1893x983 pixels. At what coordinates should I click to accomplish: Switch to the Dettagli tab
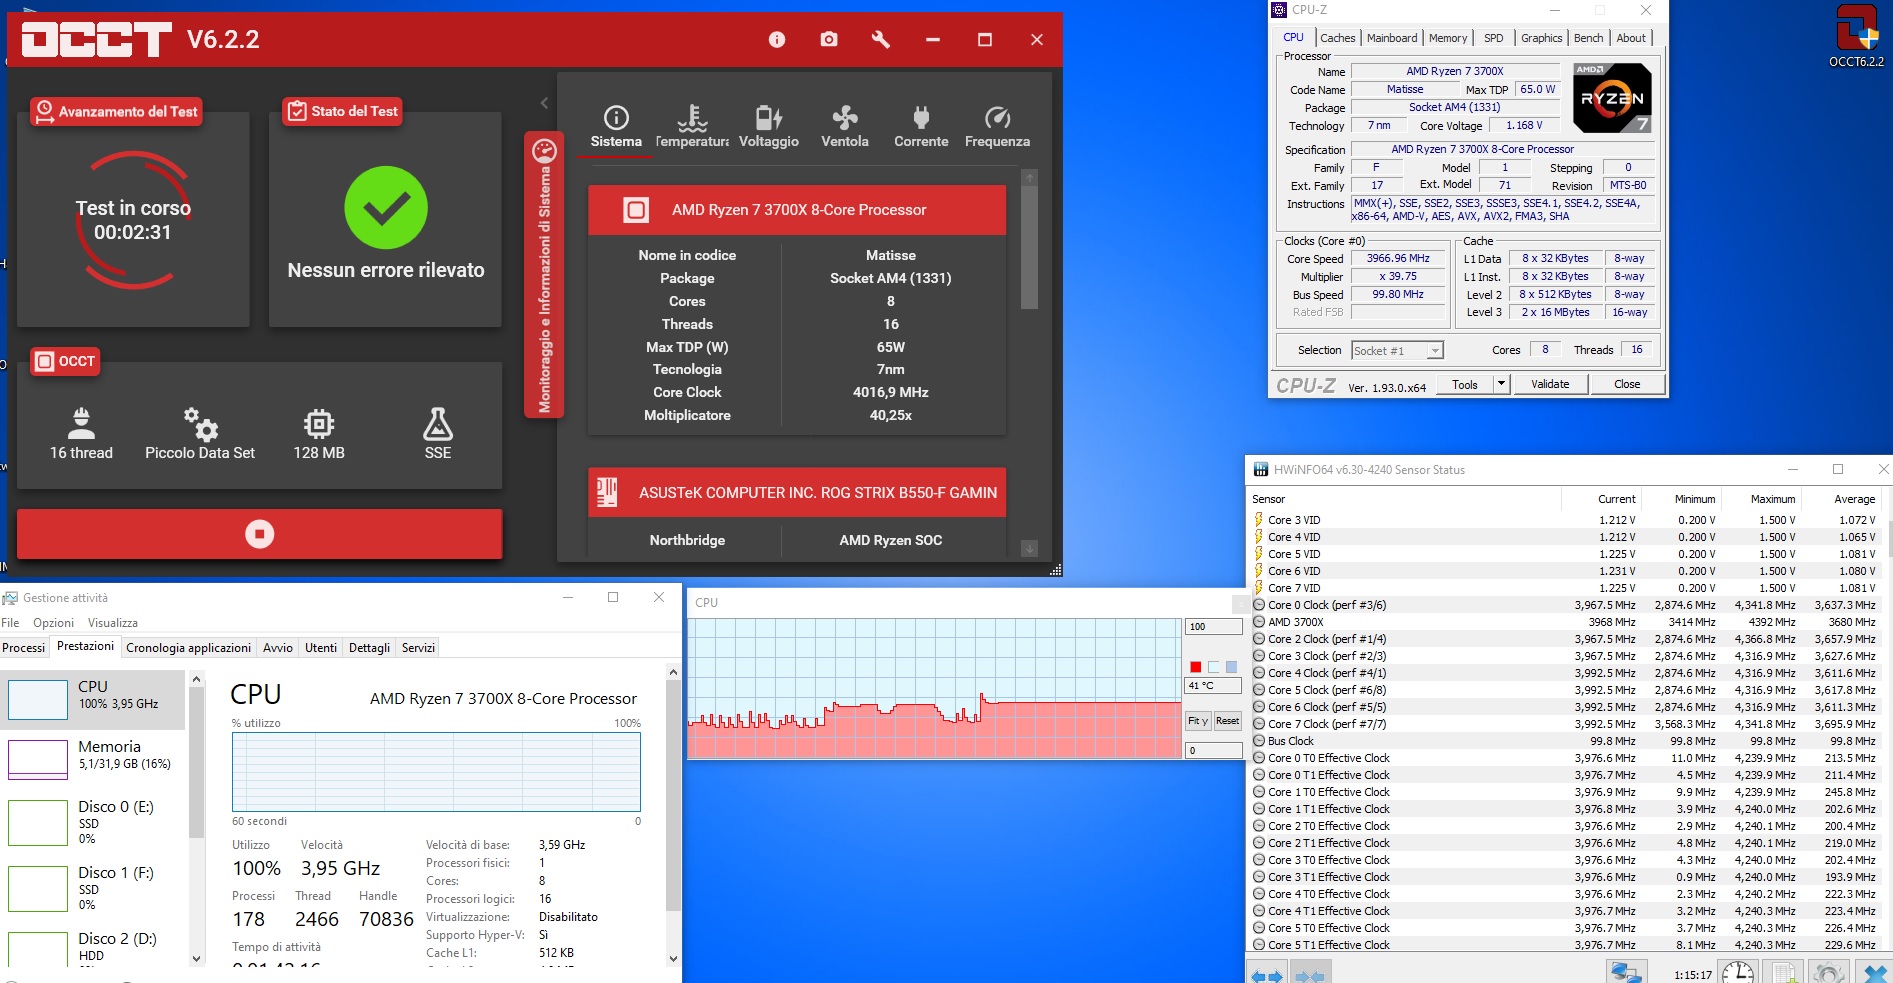(x=369, y=648)
